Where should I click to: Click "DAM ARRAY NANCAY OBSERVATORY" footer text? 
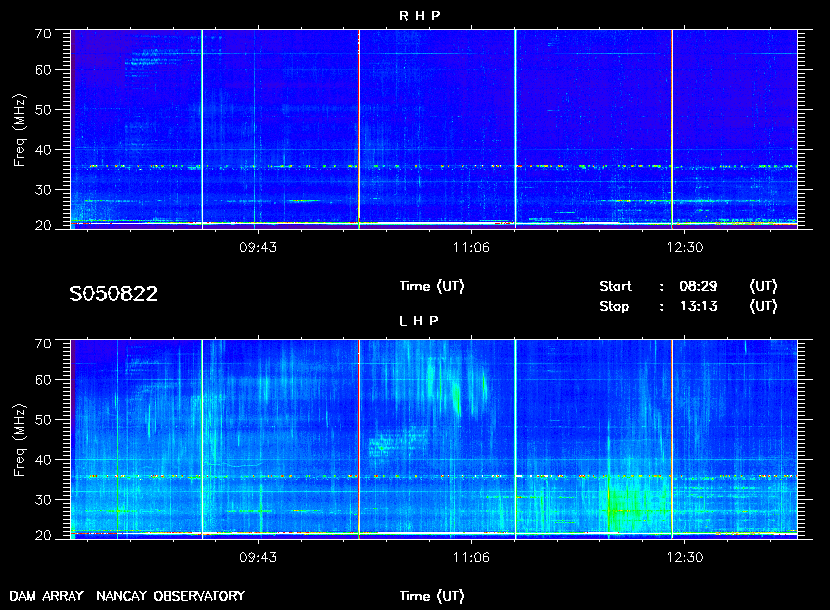[x=127, y=596]
